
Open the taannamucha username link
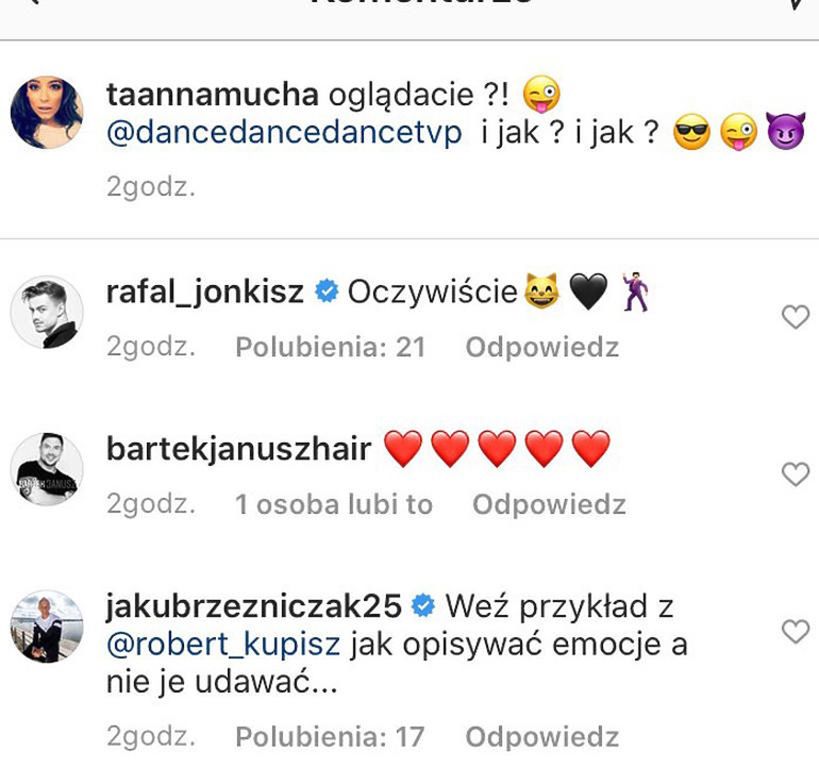212,95
